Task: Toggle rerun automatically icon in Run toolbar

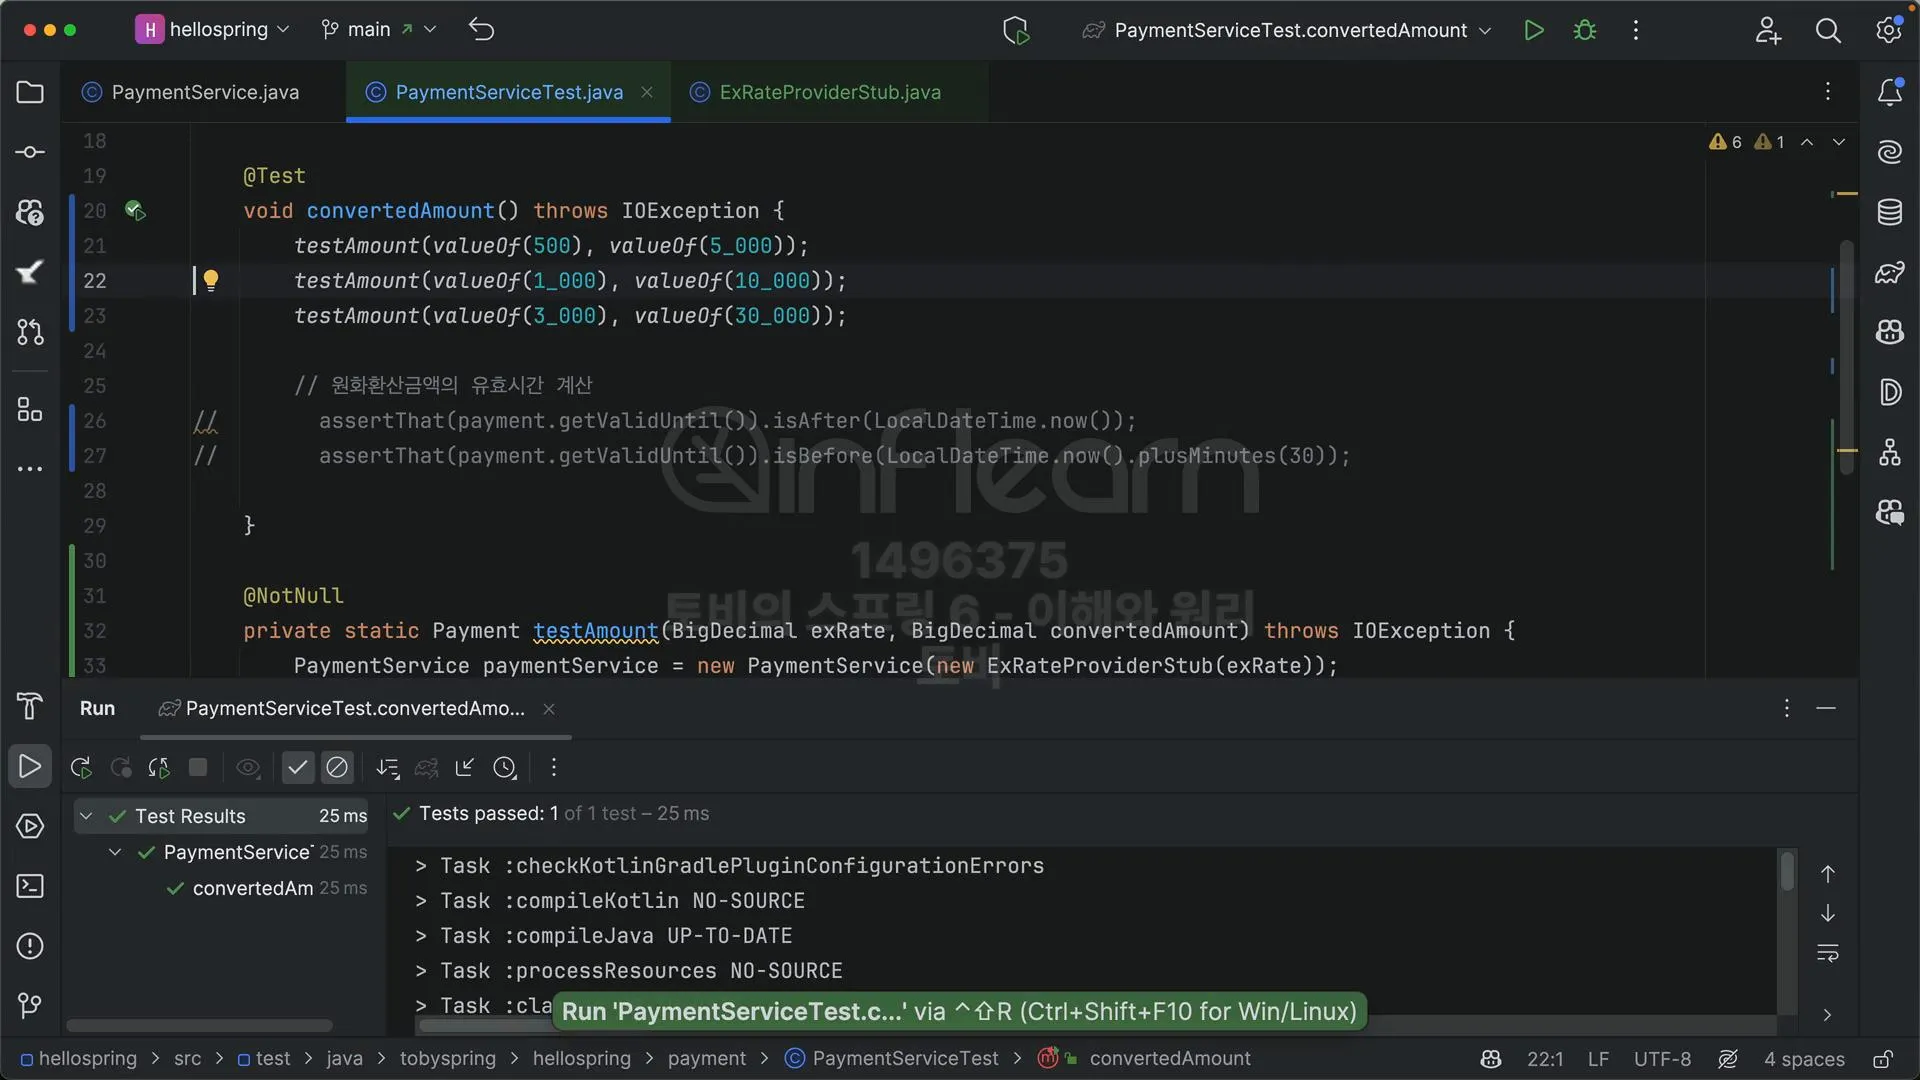Action: pos(159,767)
